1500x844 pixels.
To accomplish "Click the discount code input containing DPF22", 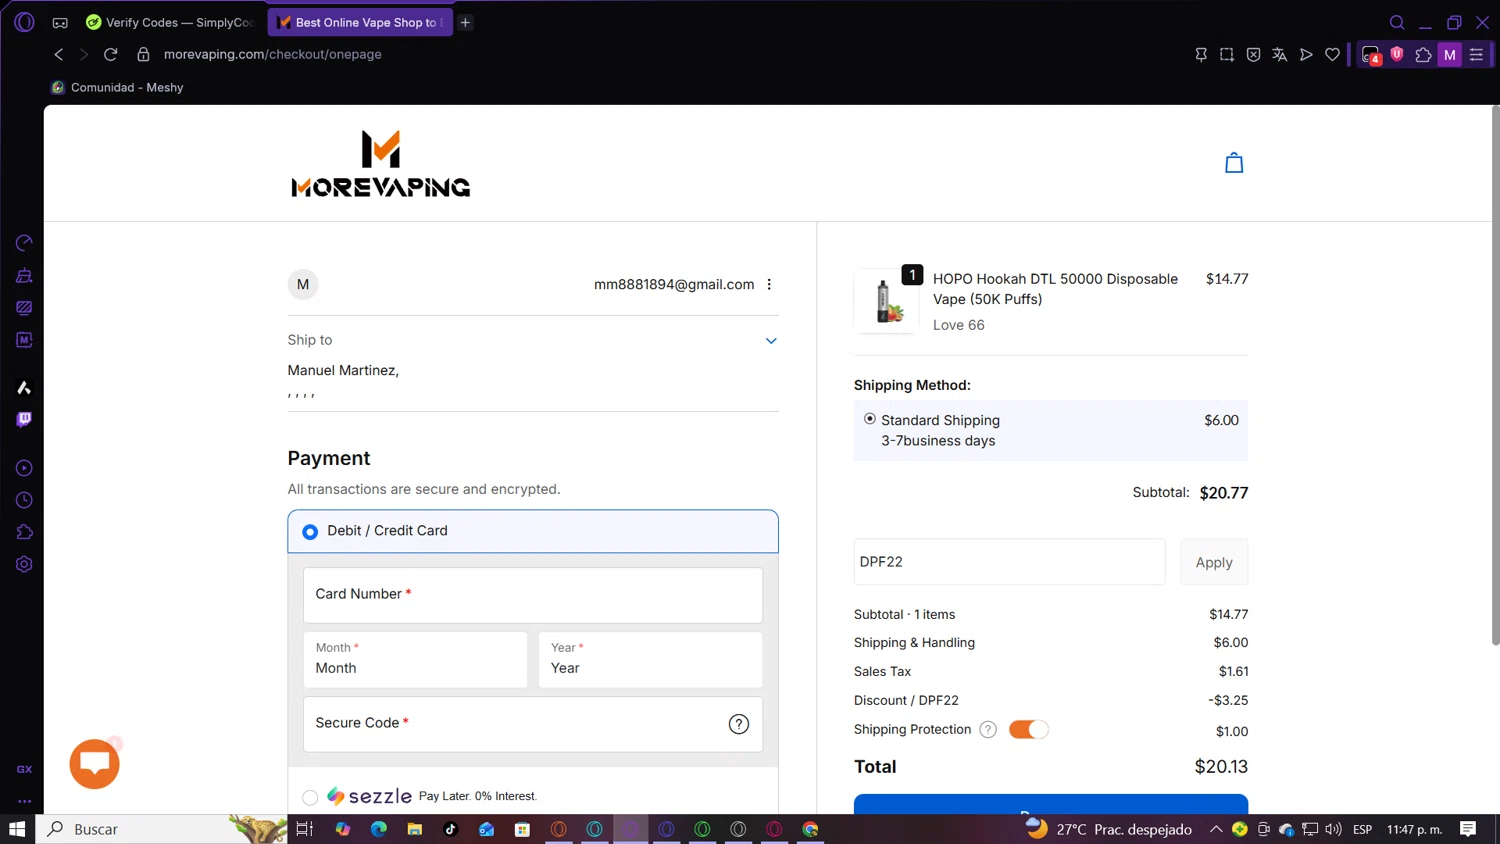I will pos(1009,562).
